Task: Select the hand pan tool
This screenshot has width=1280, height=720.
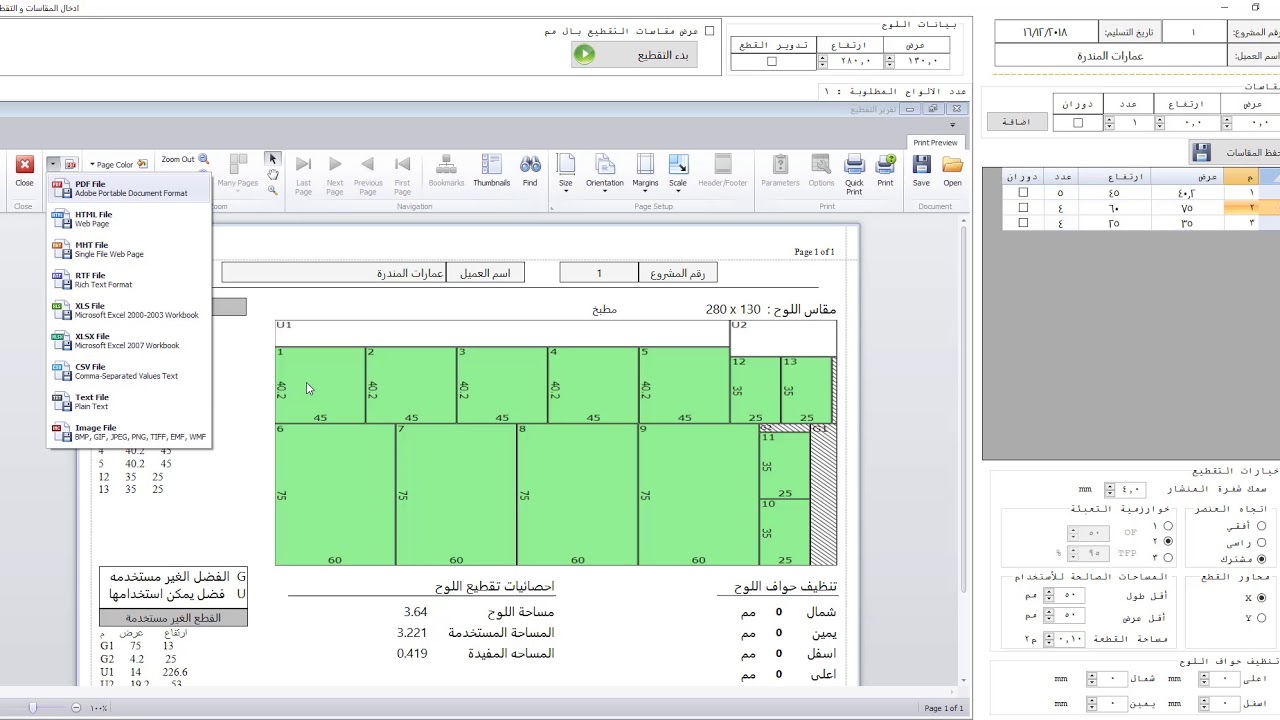Action: (x=272, y=175)
